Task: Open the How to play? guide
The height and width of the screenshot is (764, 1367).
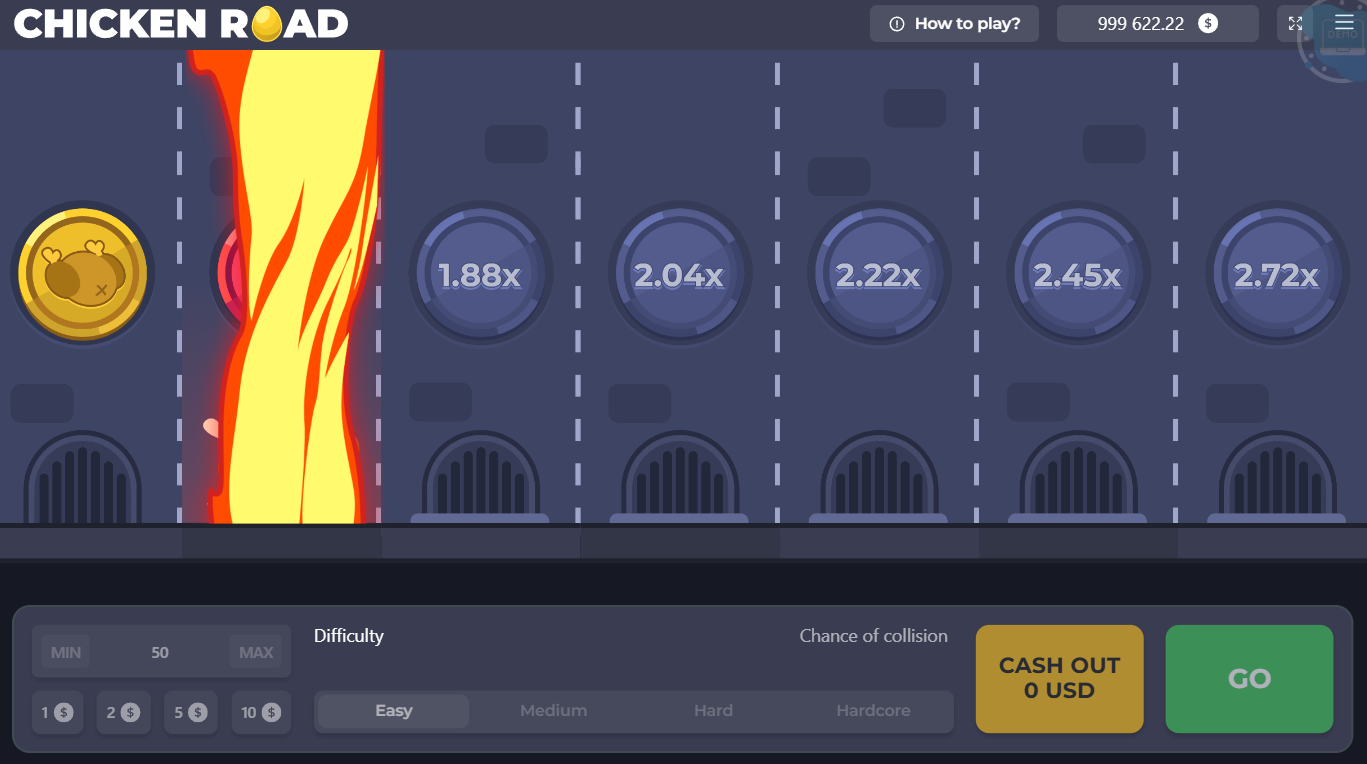Action: [x=954, y=23]
